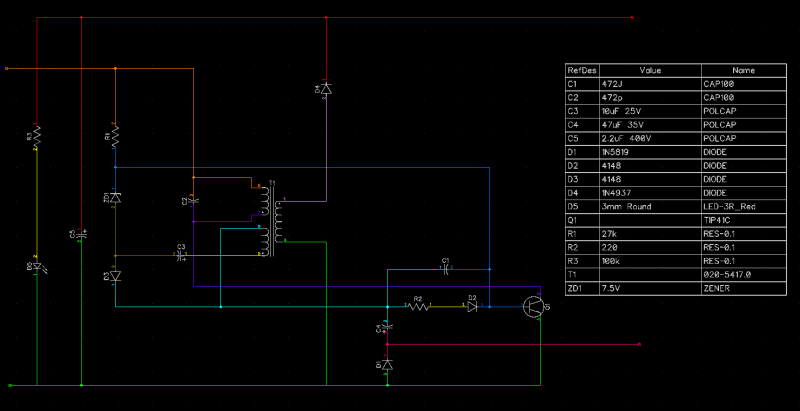
Task: Click capacitor C1 symbol
Action: click(446, 268)
